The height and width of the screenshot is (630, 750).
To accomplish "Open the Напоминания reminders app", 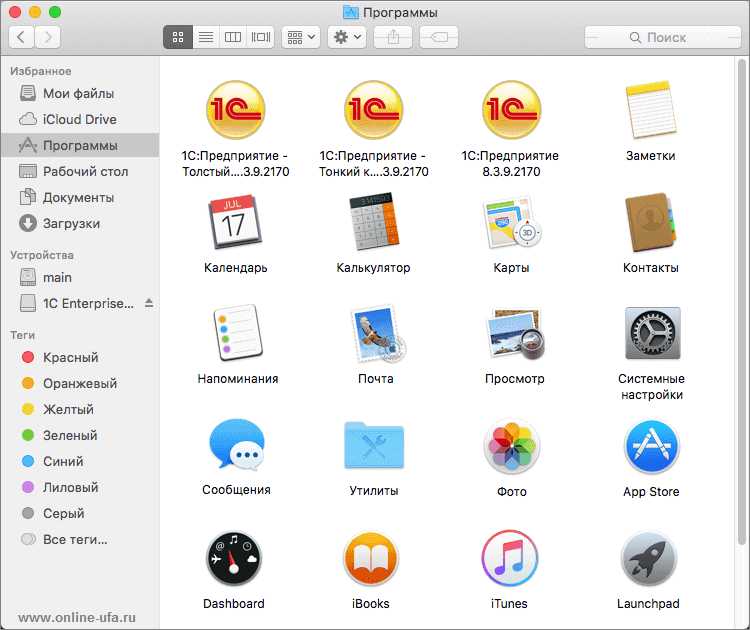I will click(238, 333).
